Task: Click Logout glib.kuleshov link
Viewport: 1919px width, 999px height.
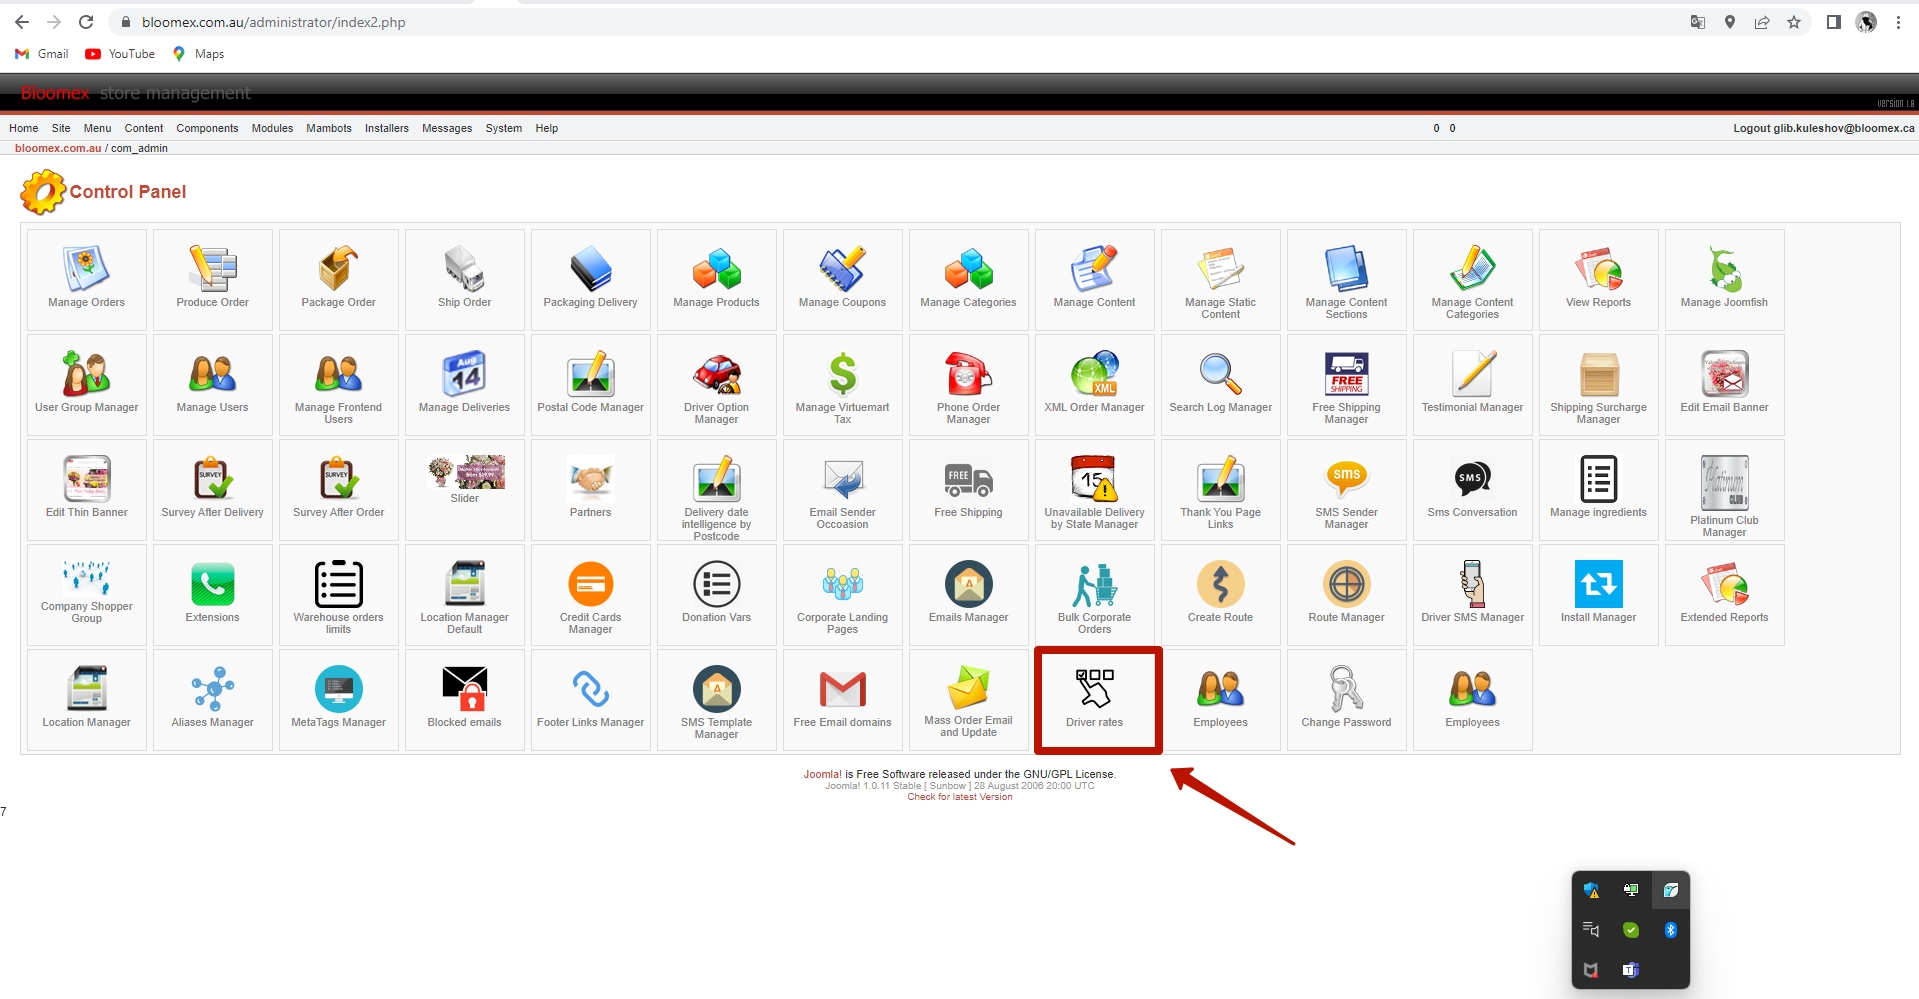Action: 1824,128
